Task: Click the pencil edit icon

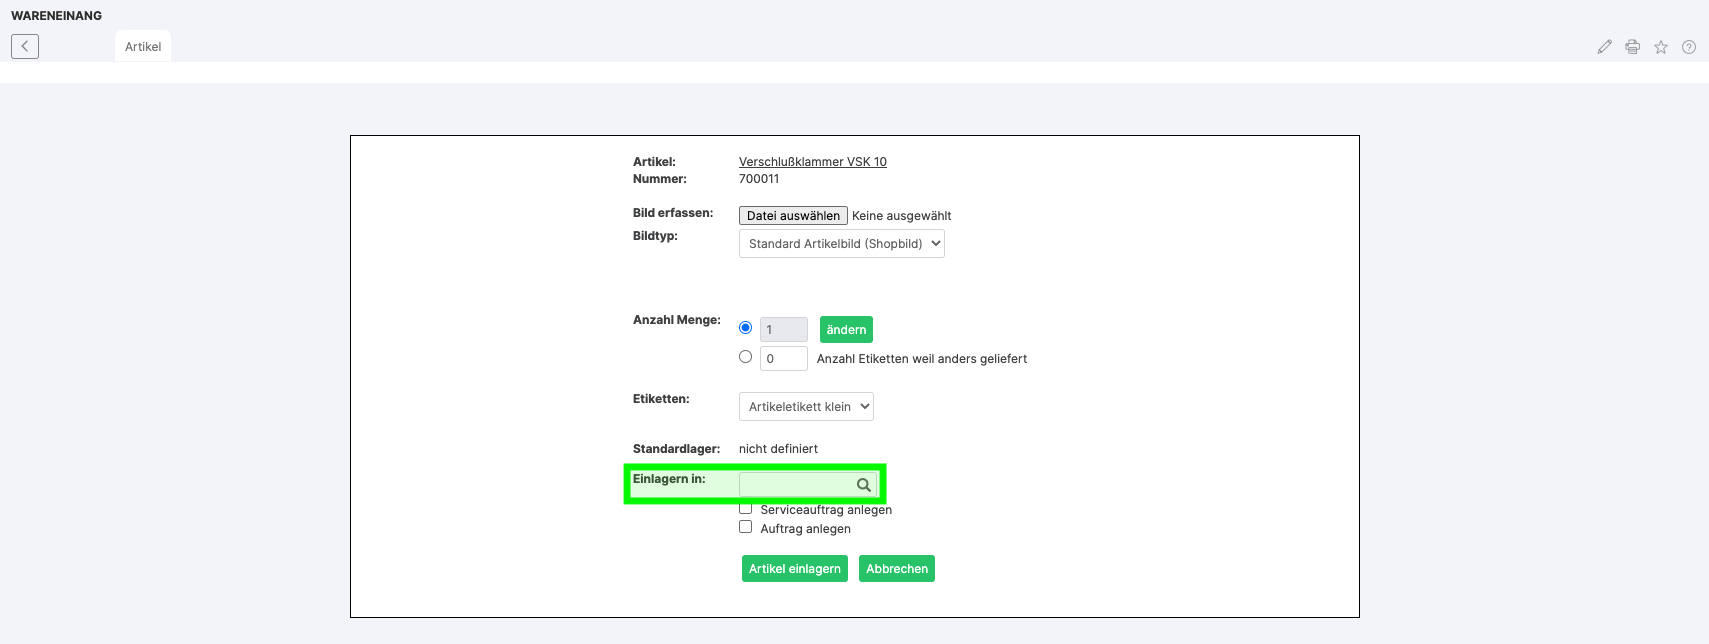Action: (1604, 47)
